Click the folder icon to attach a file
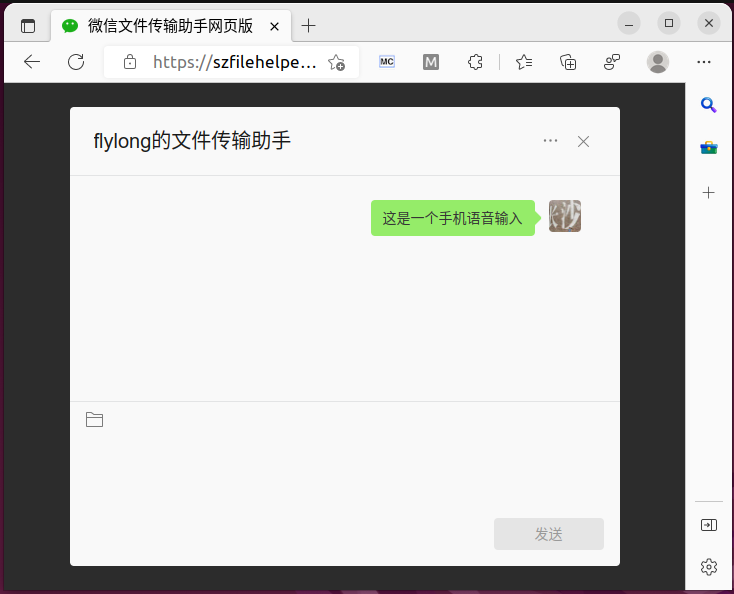This screenshot has height=594, width=734. click(95, 420)
